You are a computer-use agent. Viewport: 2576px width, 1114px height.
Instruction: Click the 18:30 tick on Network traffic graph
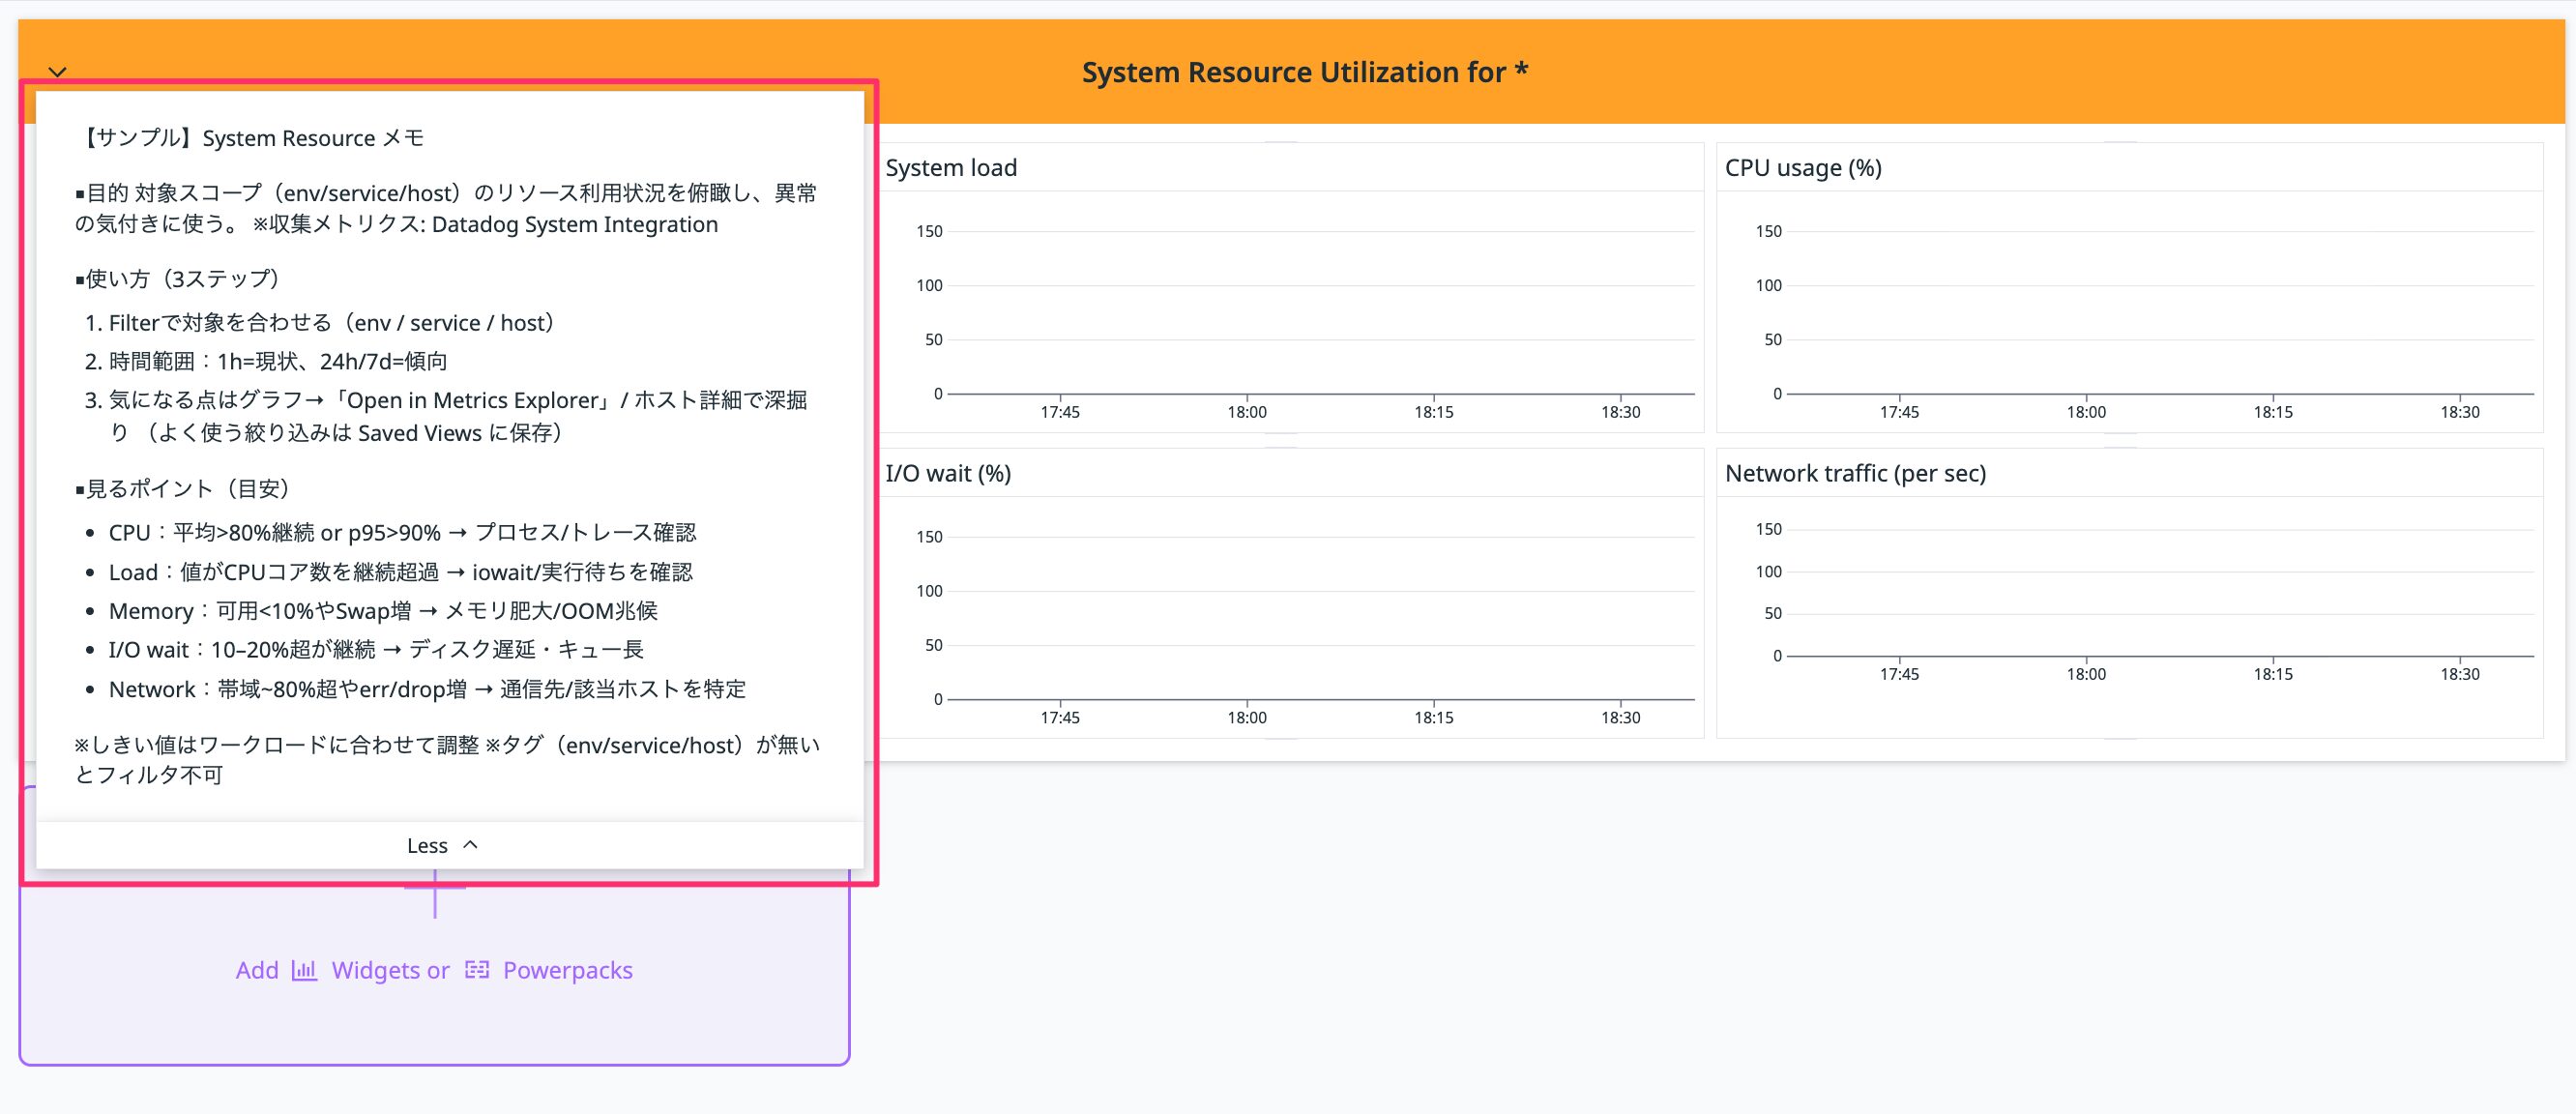[x=2460, y=674]
